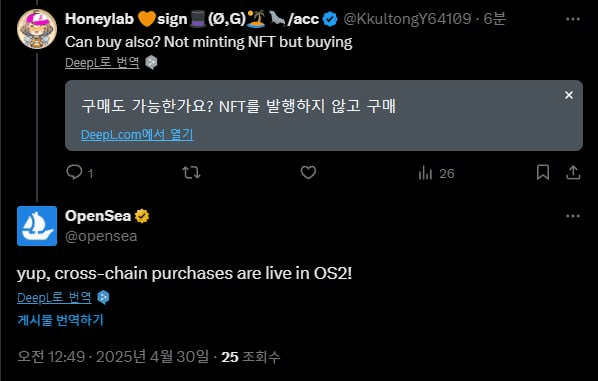This screenshot has height=381, width=598.
Task: Open the @KkultongY64109 handle
Action: click(407, 19)
